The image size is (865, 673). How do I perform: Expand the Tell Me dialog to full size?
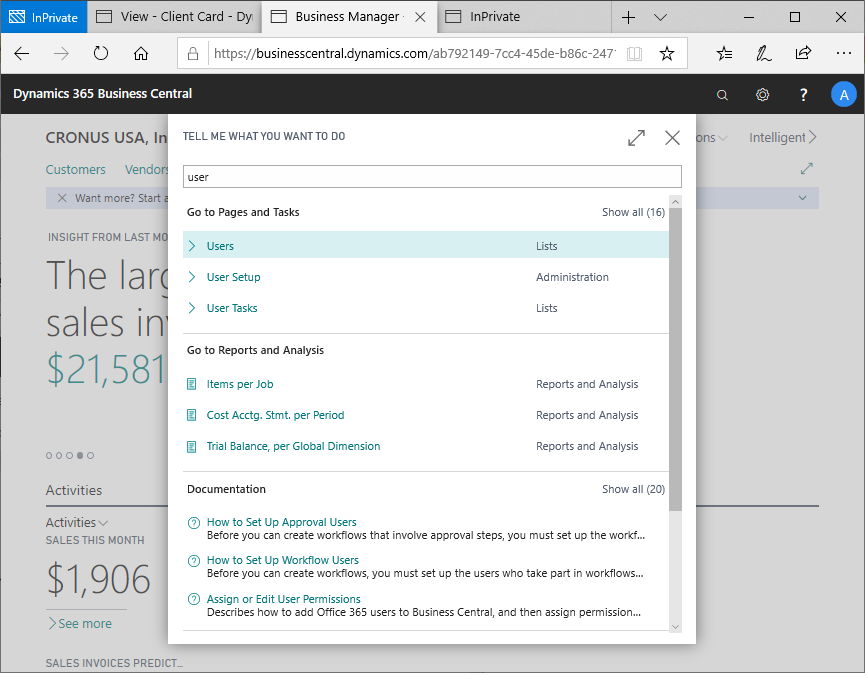(637, 138)
